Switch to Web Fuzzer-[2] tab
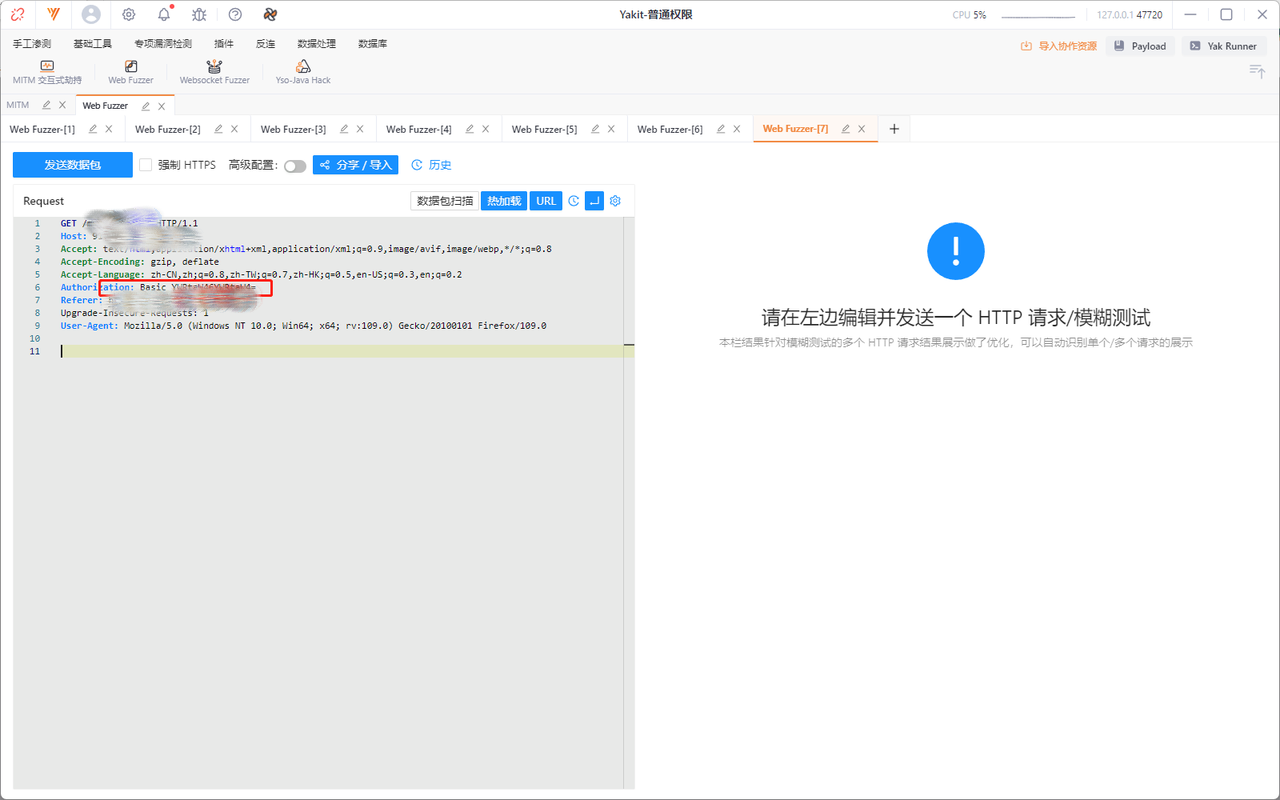 click(x=168, y=129)
